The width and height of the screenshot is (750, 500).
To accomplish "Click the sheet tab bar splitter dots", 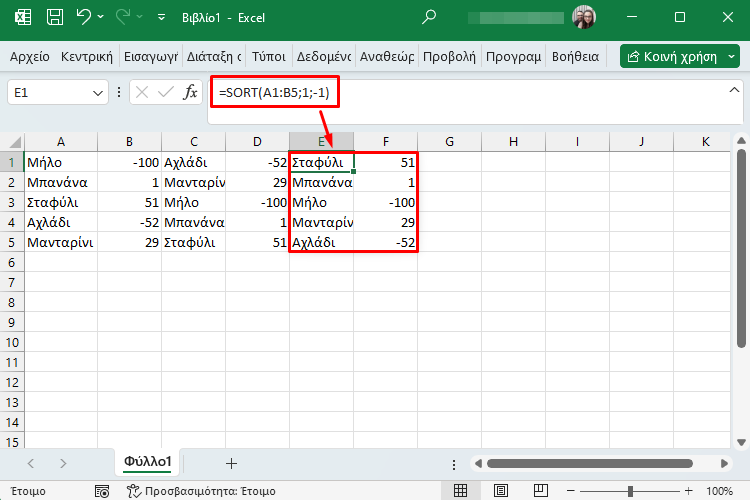I will [453, 464].
